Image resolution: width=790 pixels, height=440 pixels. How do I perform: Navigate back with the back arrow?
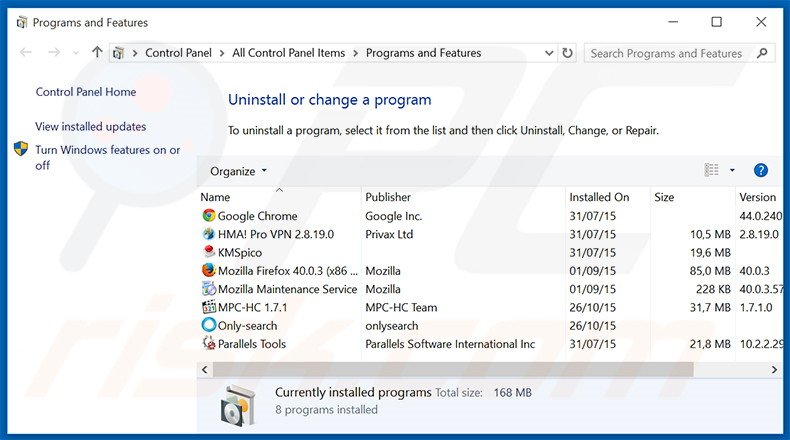click(25, 52)
